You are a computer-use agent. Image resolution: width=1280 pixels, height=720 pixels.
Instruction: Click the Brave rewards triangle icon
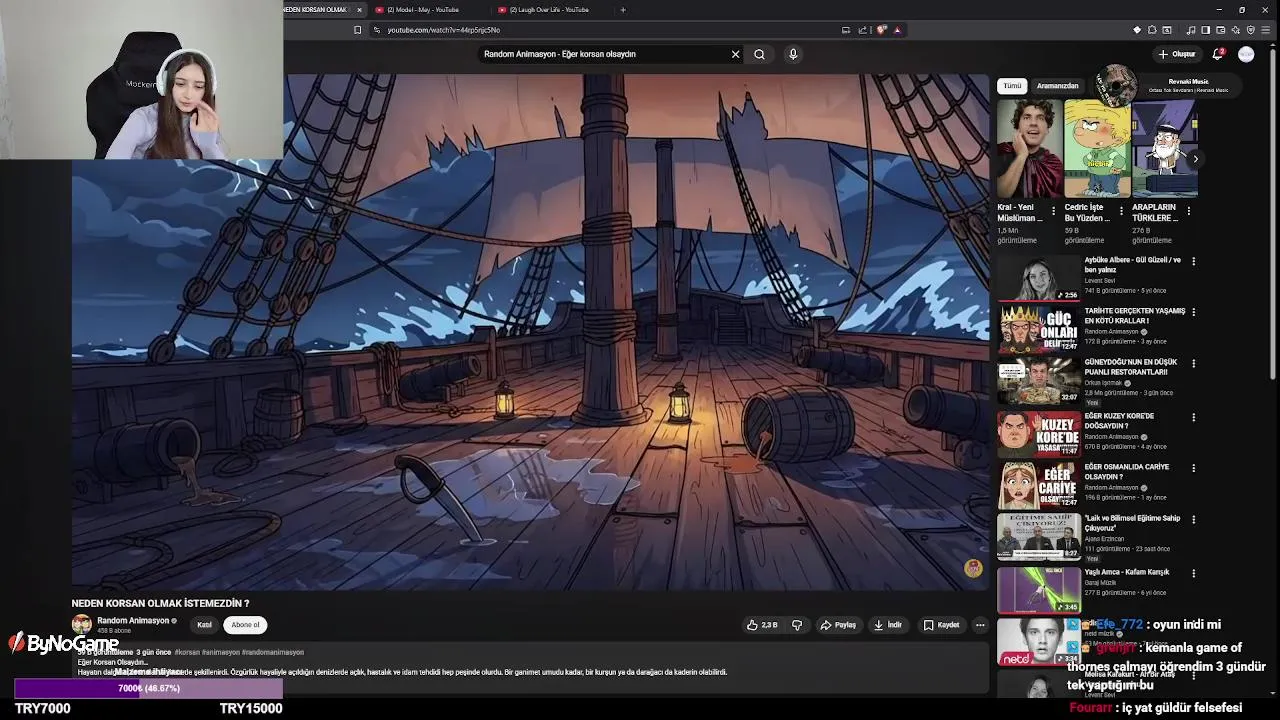[897, 30]
